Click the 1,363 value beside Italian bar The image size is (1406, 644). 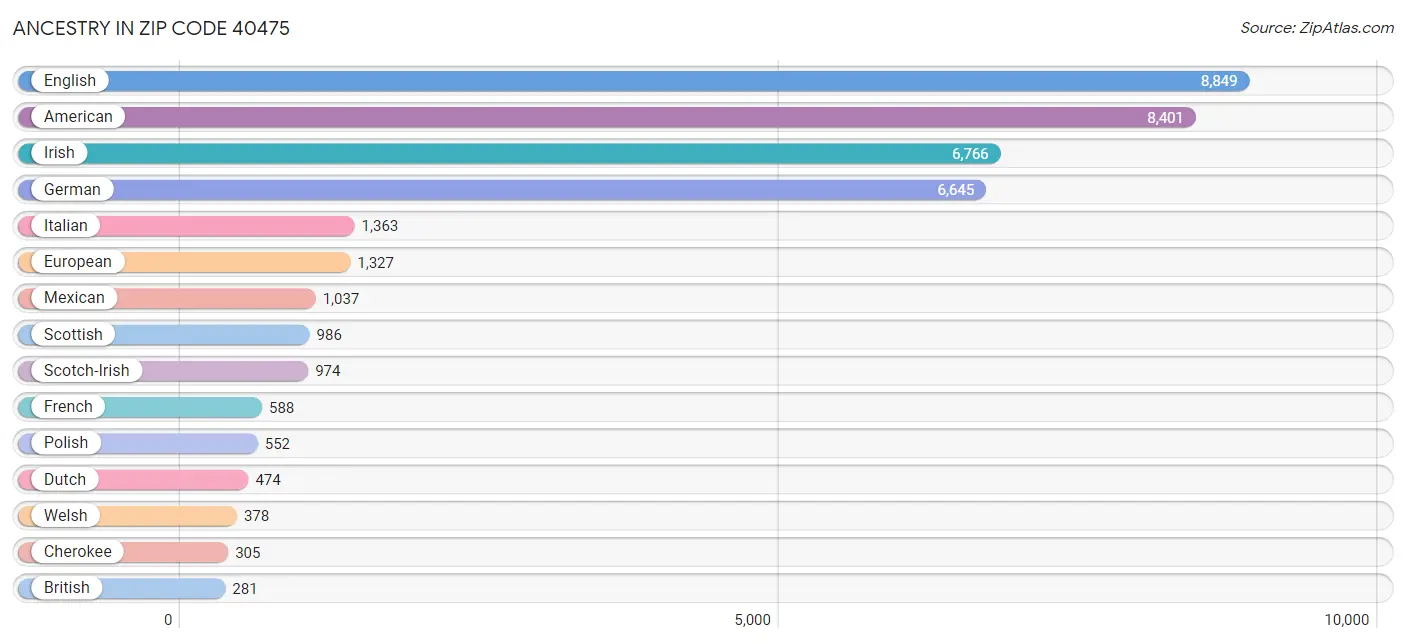tap(380, 226)
